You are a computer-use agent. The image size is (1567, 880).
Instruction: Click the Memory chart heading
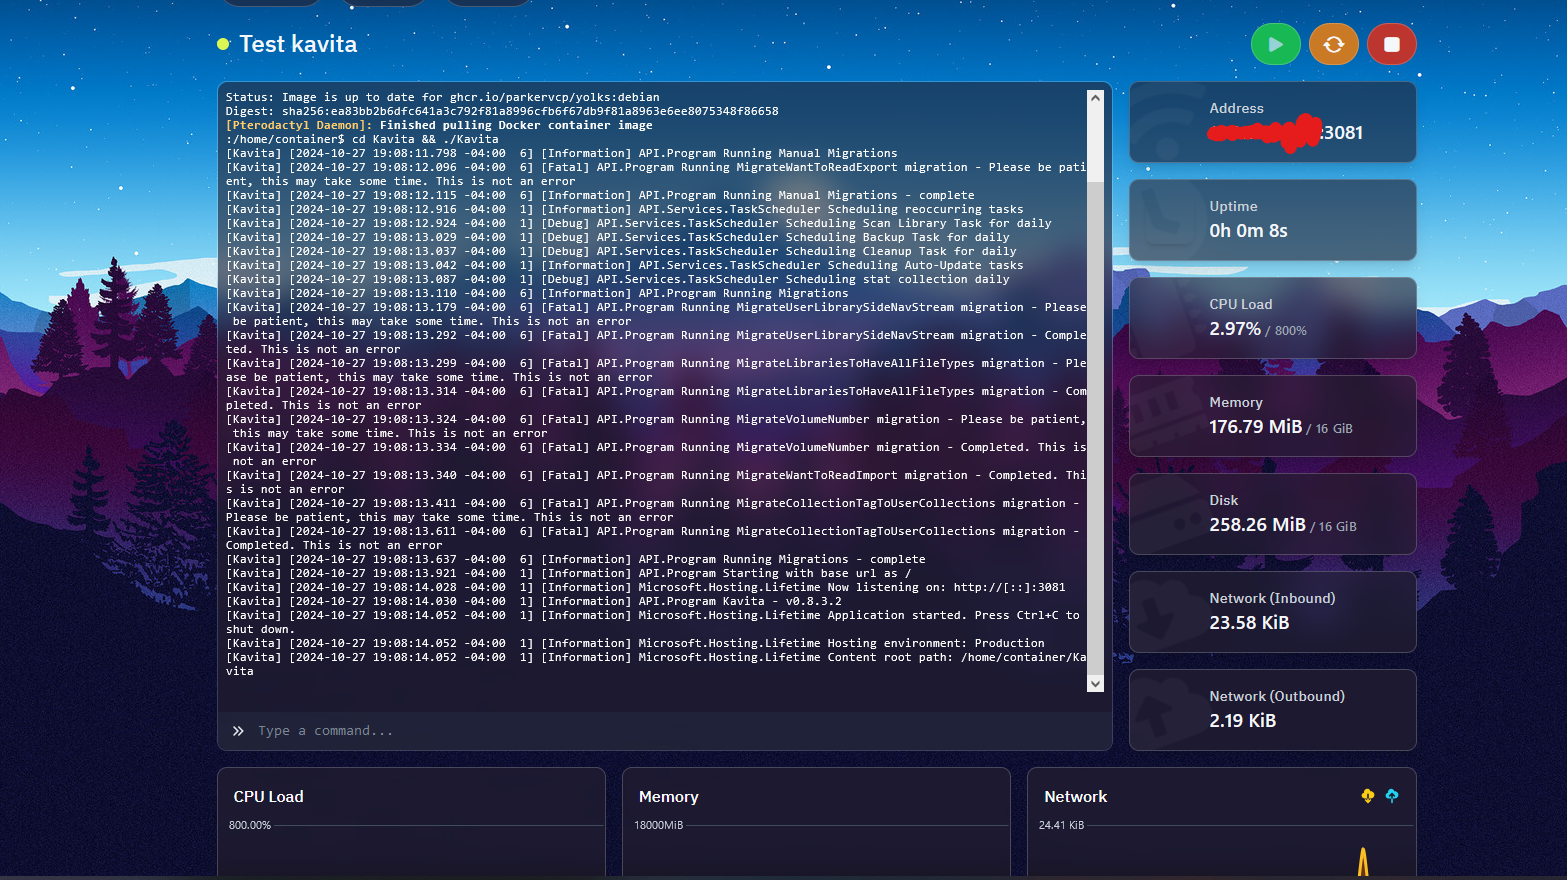tap(668, 797)
